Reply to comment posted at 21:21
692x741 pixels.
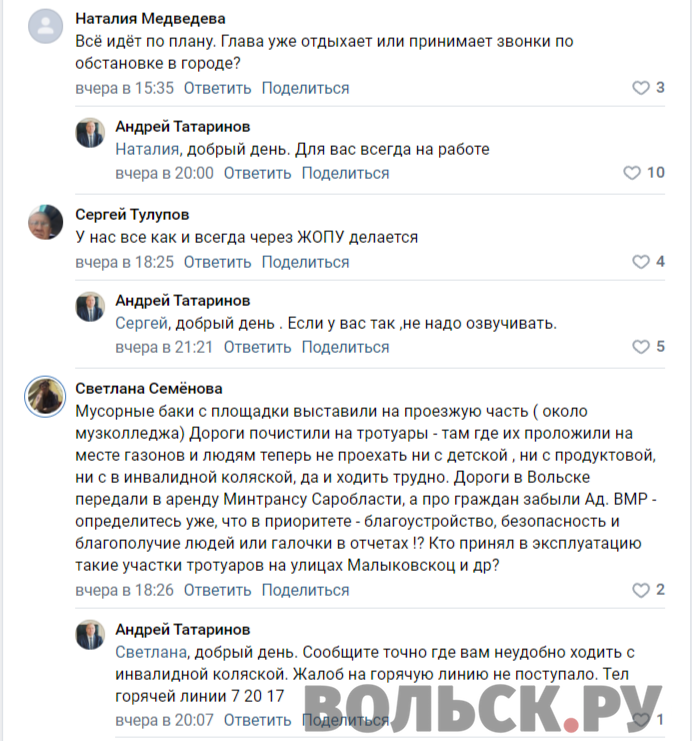(258, 347)
